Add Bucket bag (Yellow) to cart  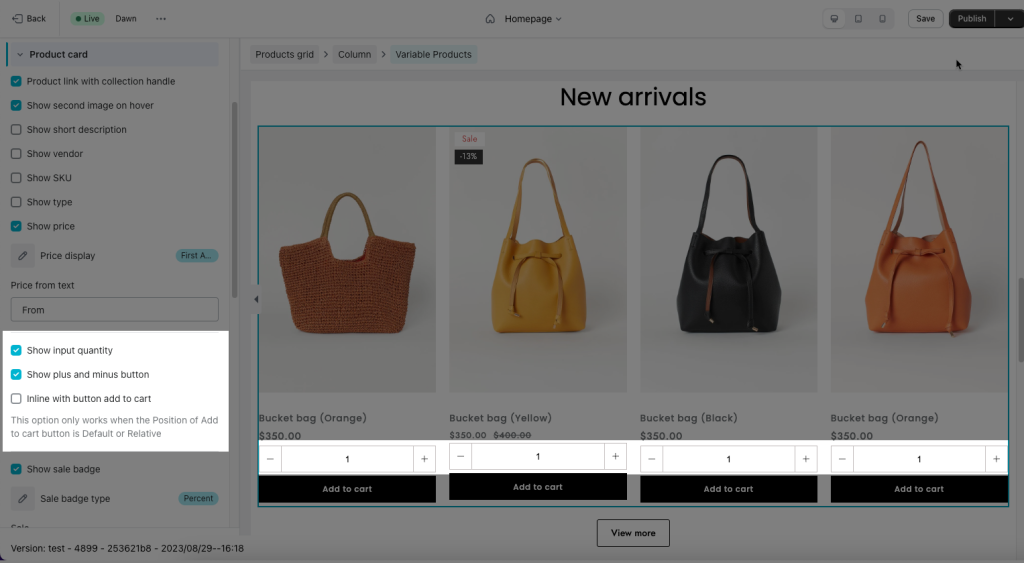538,487
